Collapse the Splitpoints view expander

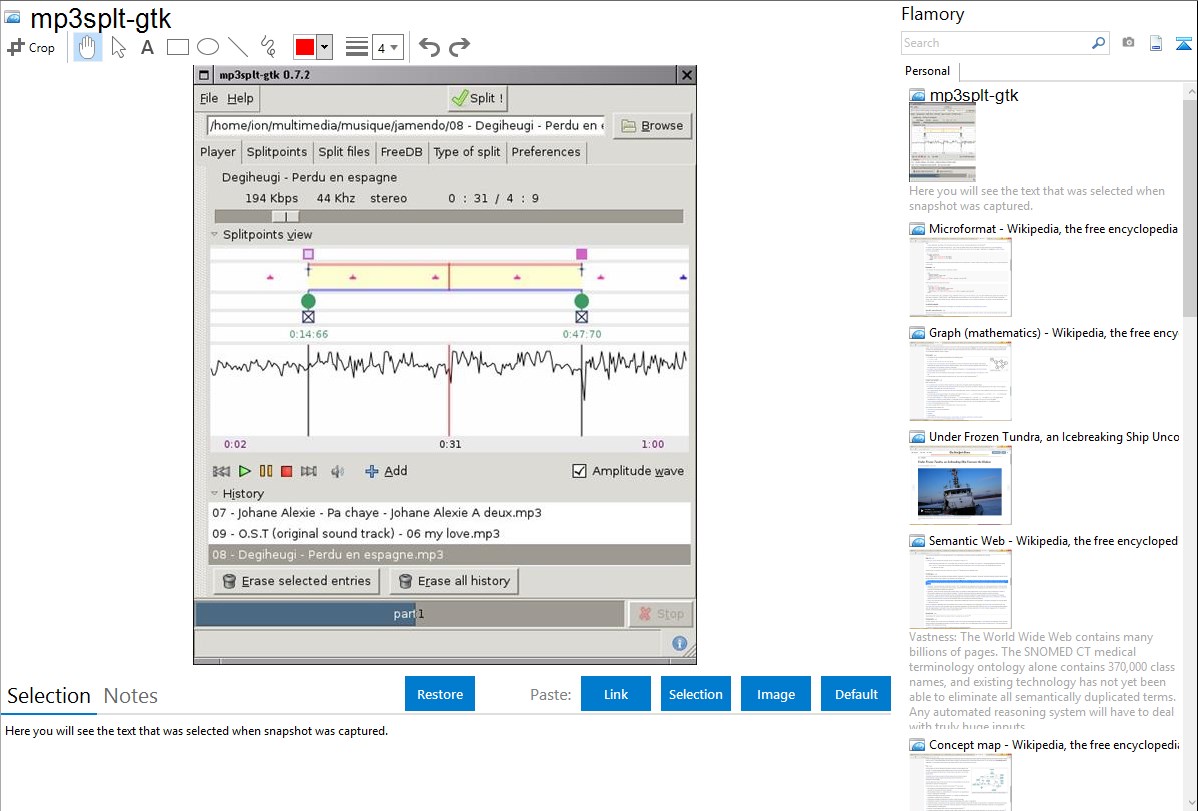coord(215,235)
